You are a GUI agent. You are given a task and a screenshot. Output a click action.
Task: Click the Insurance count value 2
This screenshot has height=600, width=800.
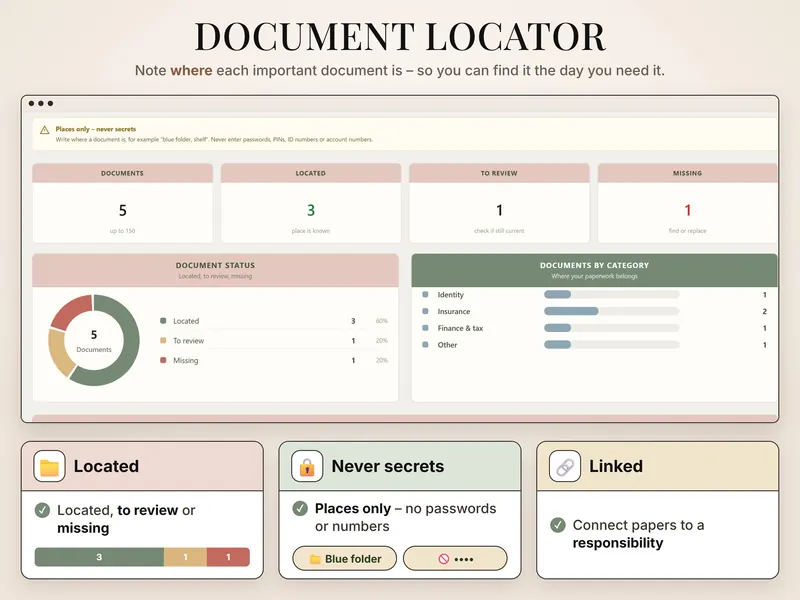(x=764, y=311)
